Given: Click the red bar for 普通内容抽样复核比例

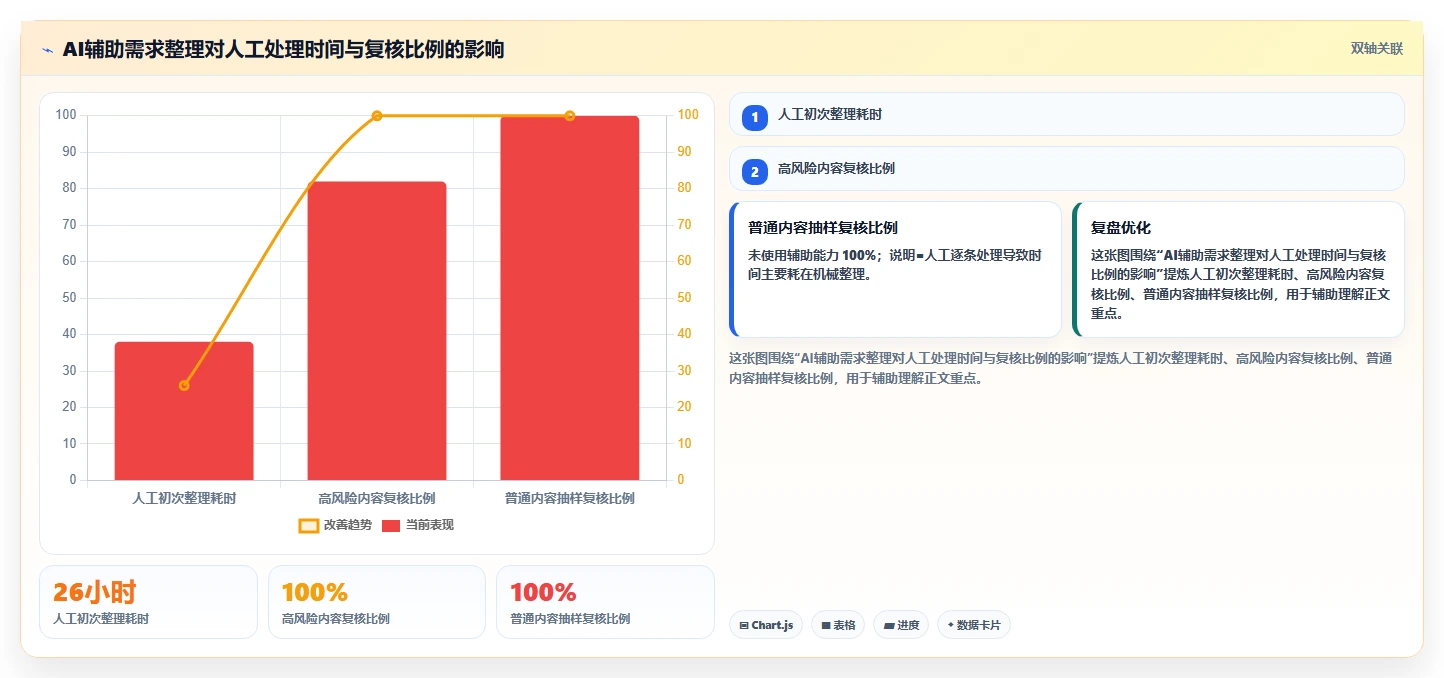Looking at the screenshot, I should tap(570, 298).
